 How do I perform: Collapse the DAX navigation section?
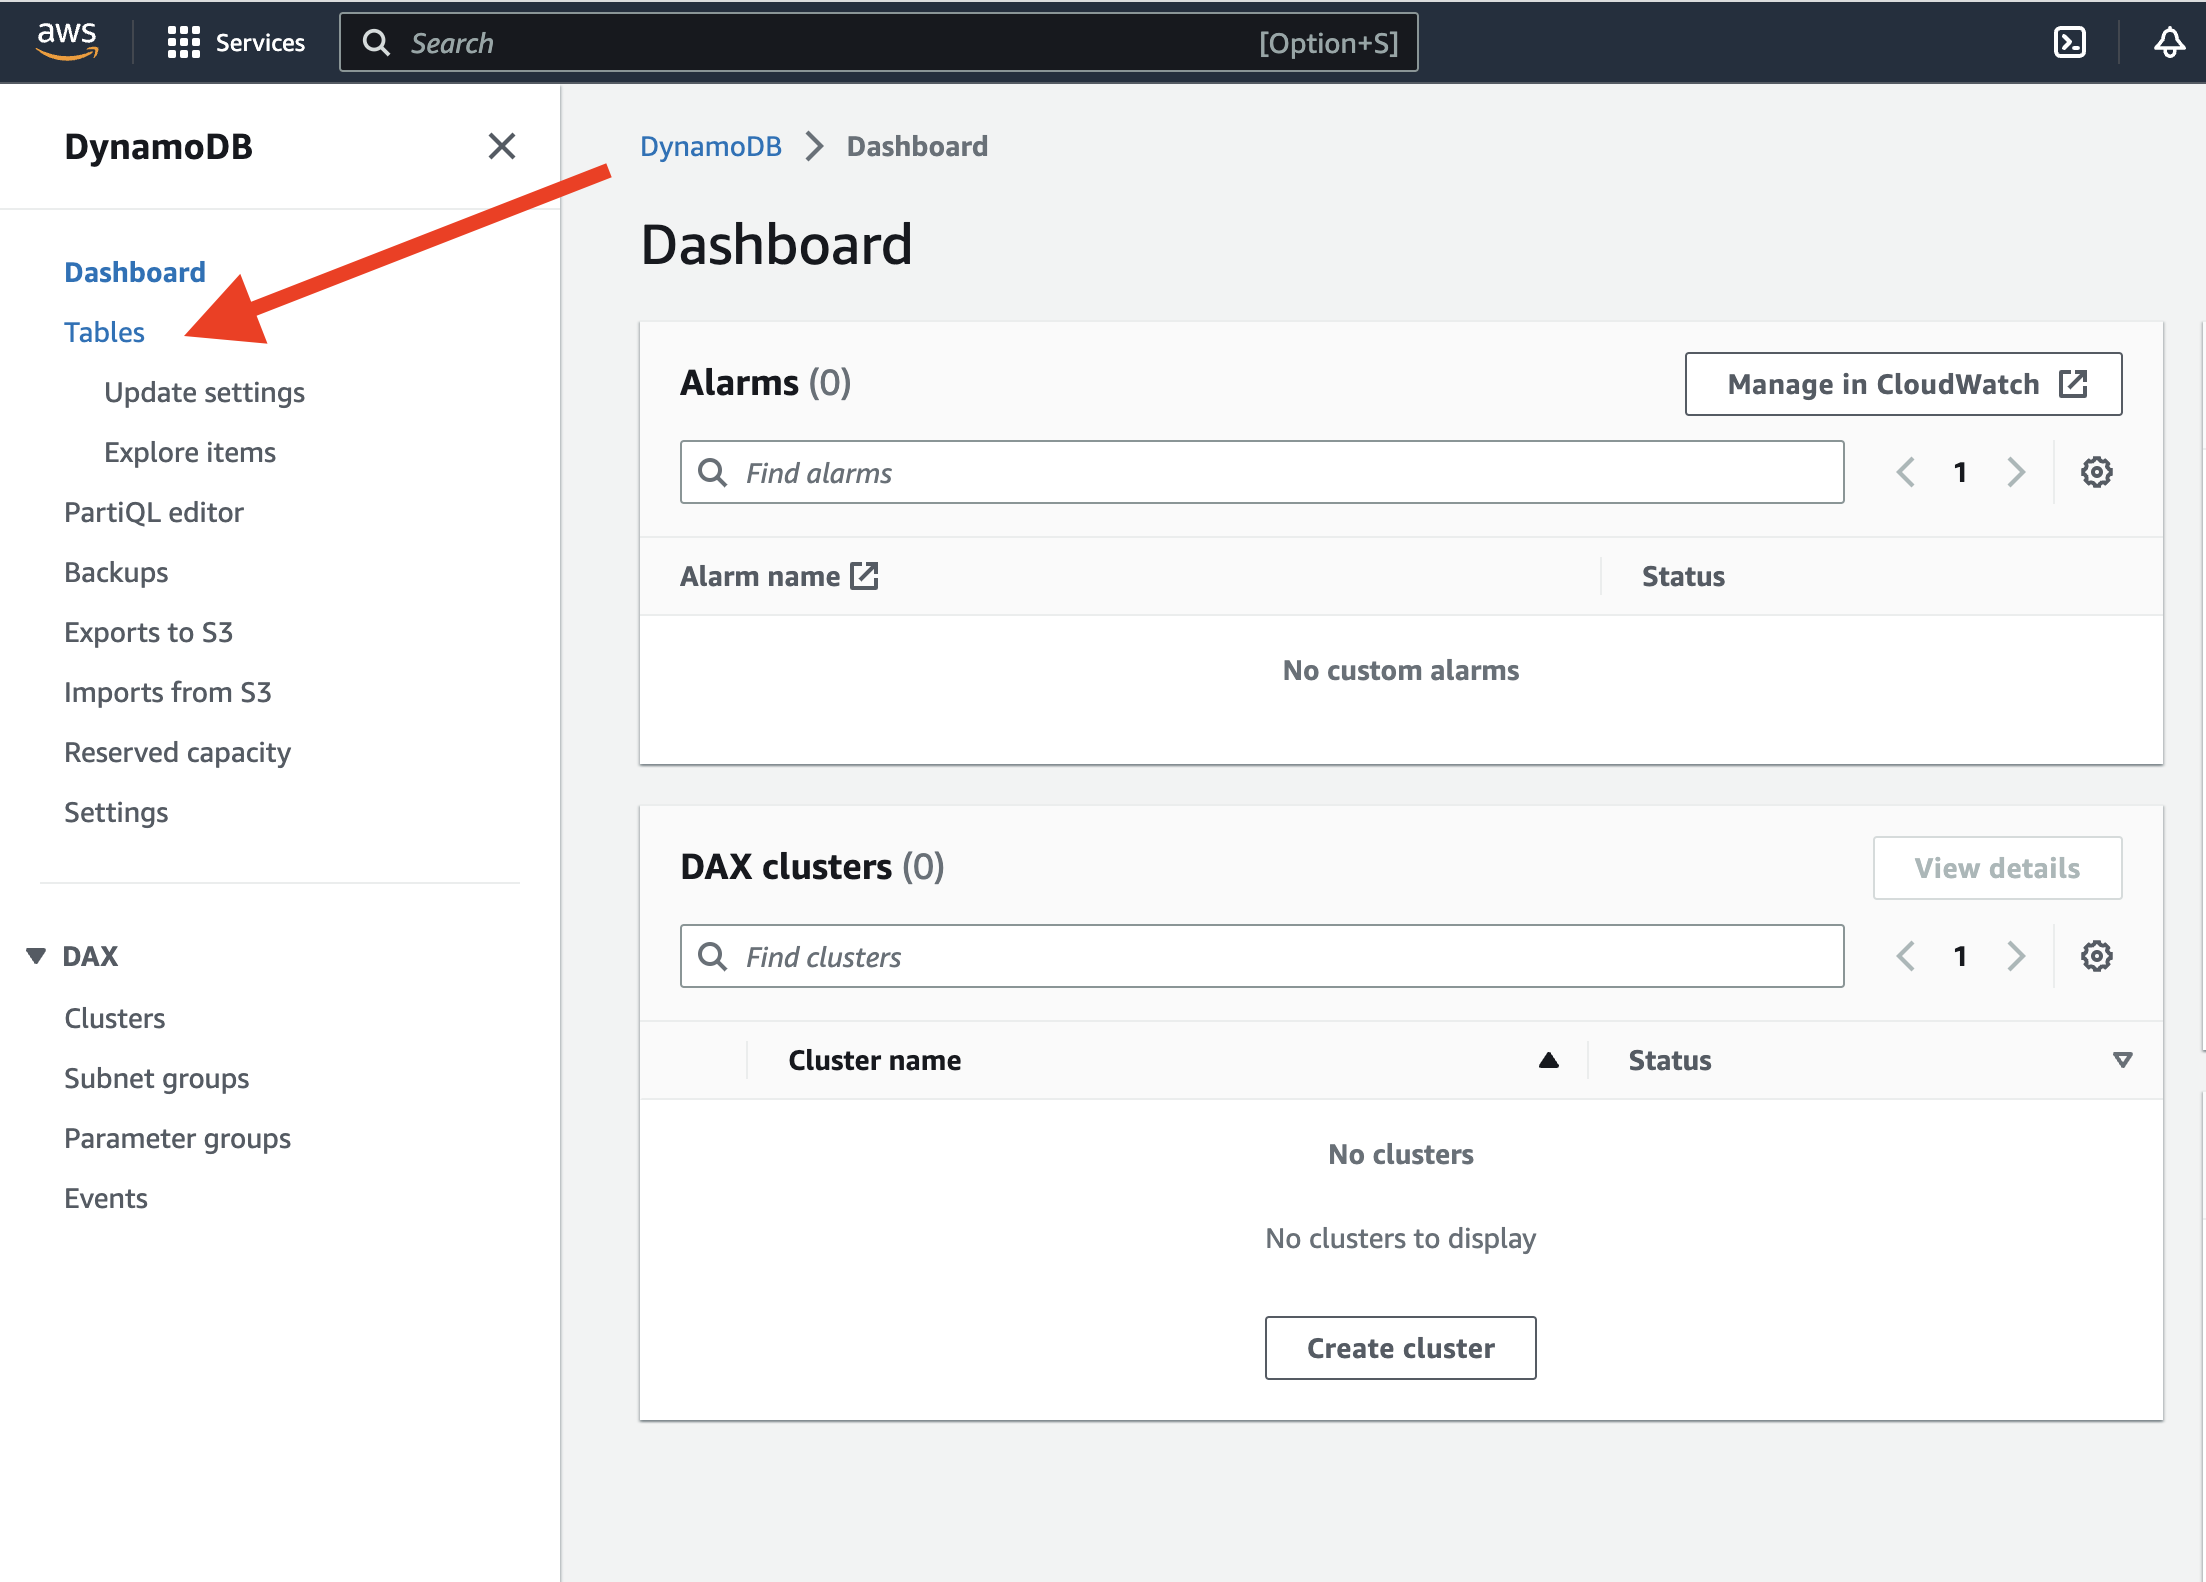tap(36, 956)
